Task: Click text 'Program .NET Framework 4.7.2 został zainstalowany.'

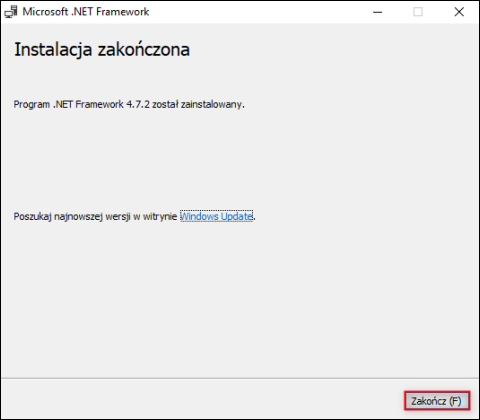Action: (129, 104)
